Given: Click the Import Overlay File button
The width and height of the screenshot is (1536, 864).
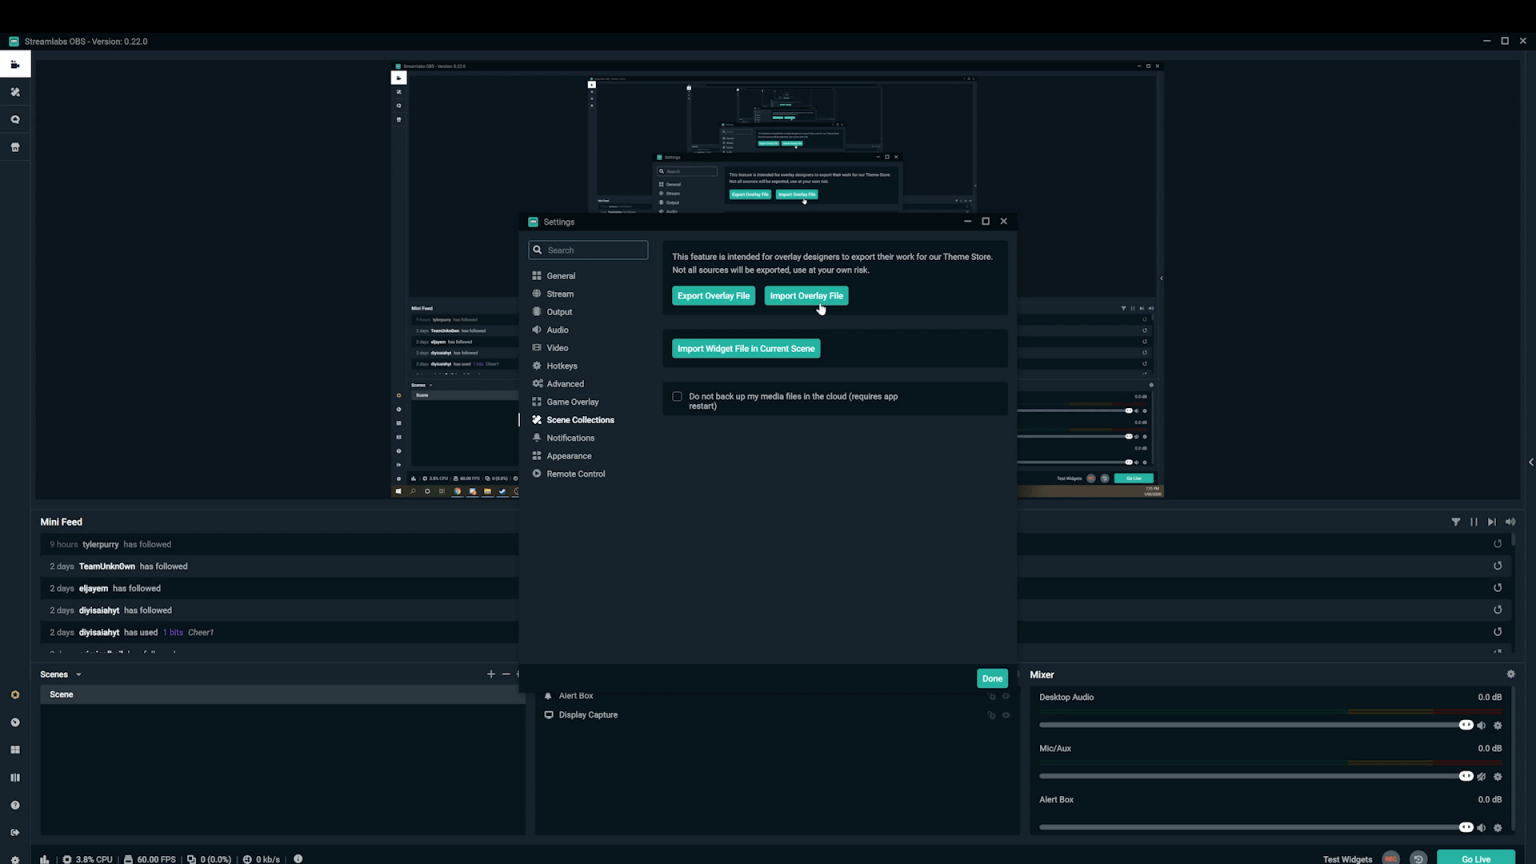Looking at the screenshot, I should coord(806,295).
